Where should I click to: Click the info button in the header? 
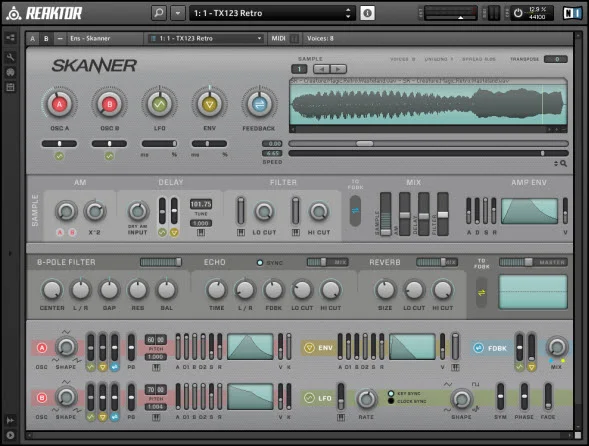pos(367,13)
